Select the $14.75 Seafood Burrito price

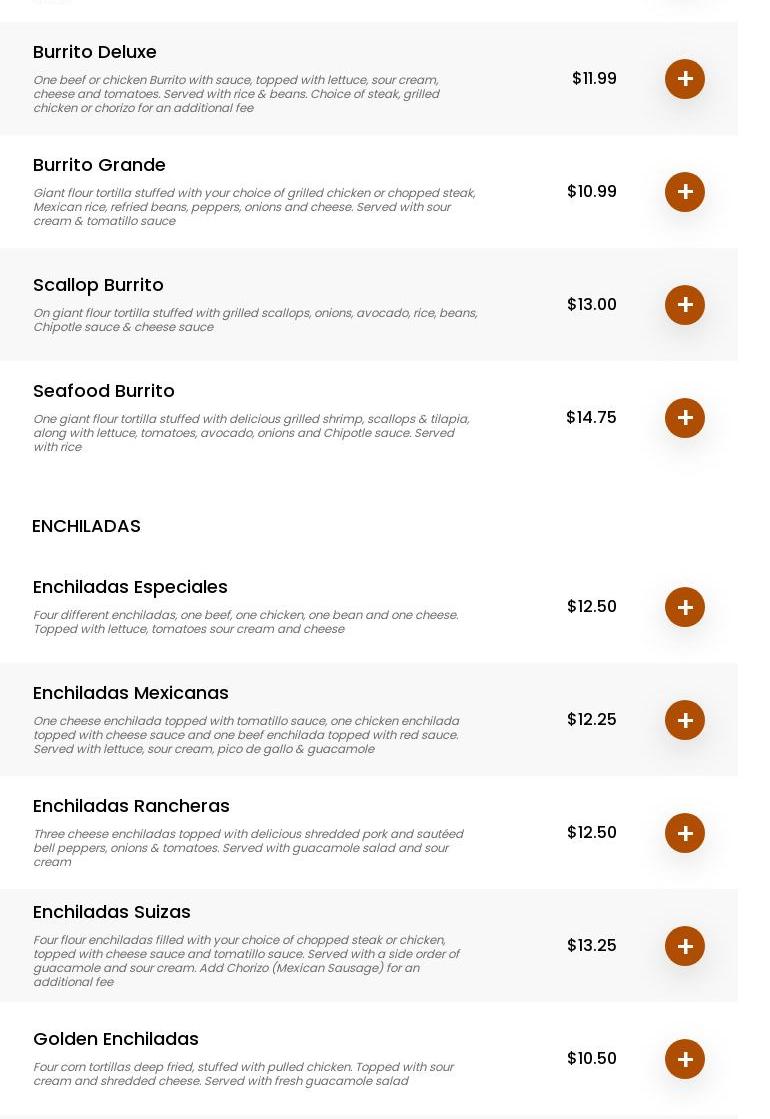click(591, 417)
